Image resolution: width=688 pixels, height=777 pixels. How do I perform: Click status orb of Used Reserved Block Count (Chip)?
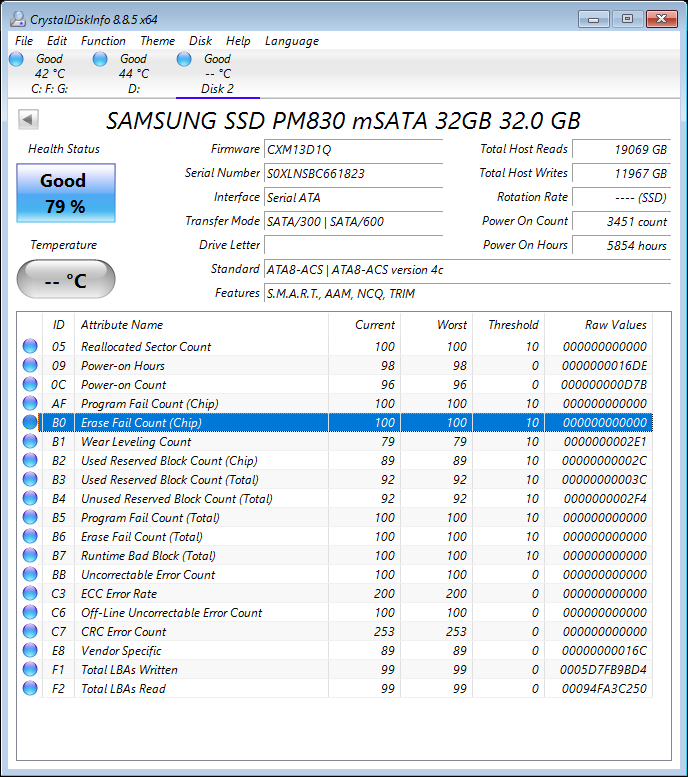30,460
